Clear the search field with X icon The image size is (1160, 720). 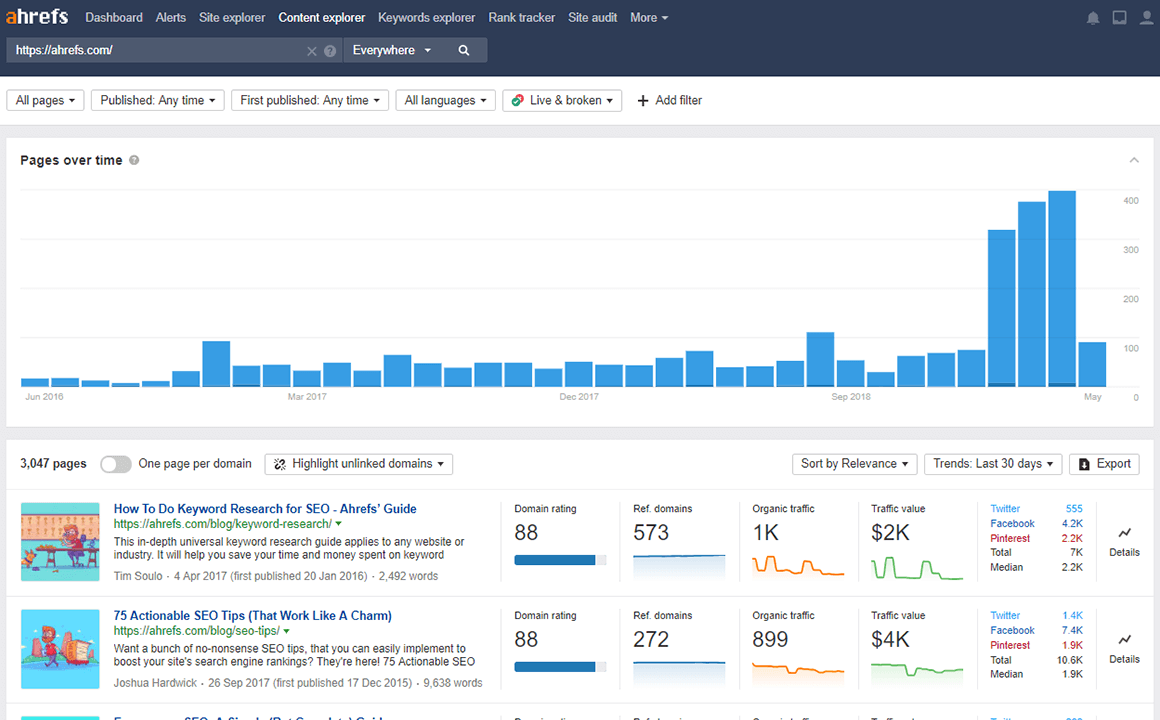pyautogui.click(x=312, y=51)
